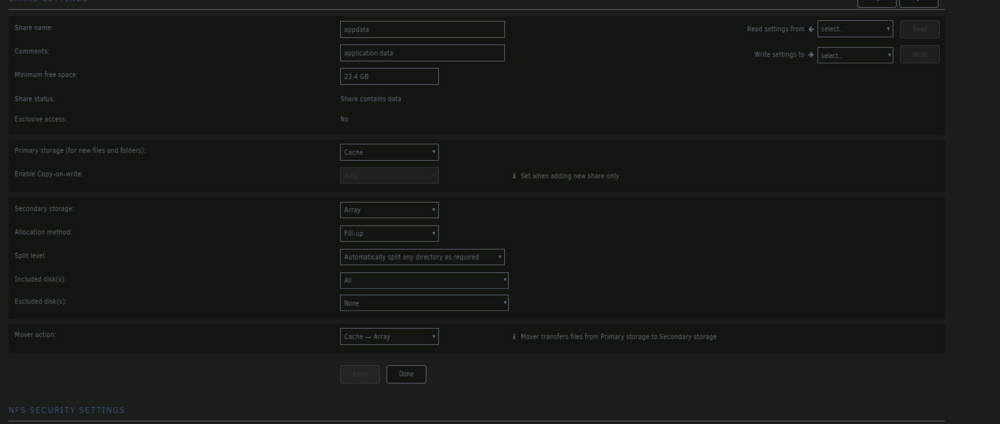Click the 'Included disk(s):' label

40,279
